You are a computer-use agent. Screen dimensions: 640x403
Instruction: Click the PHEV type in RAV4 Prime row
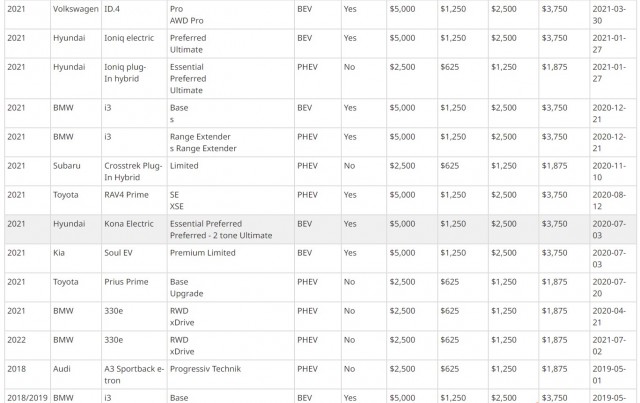[x=307, y=195]
